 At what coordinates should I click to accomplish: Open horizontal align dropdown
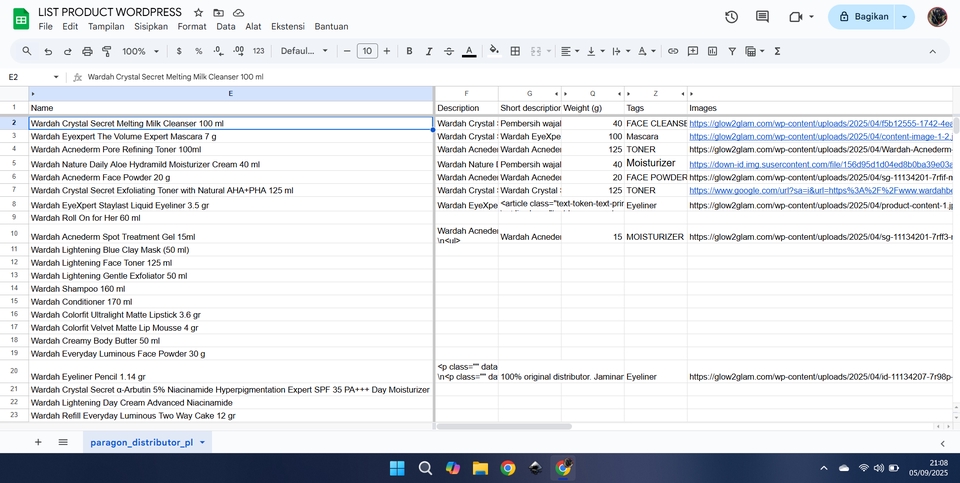click(x=570, y=51)
